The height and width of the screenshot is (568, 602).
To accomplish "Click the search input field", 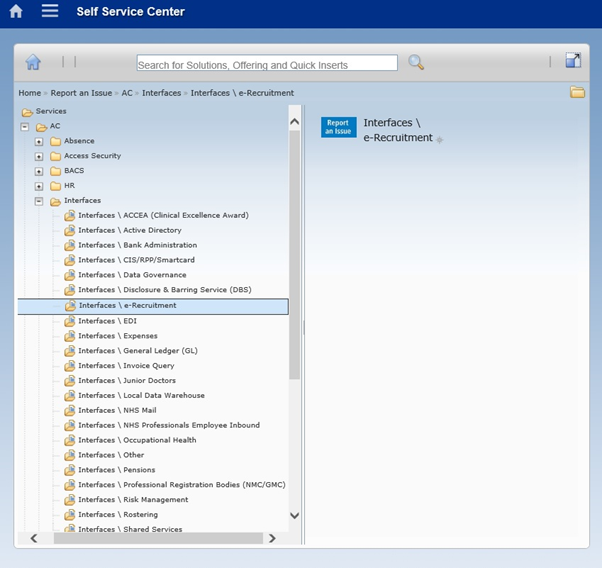I will point(267,63).
